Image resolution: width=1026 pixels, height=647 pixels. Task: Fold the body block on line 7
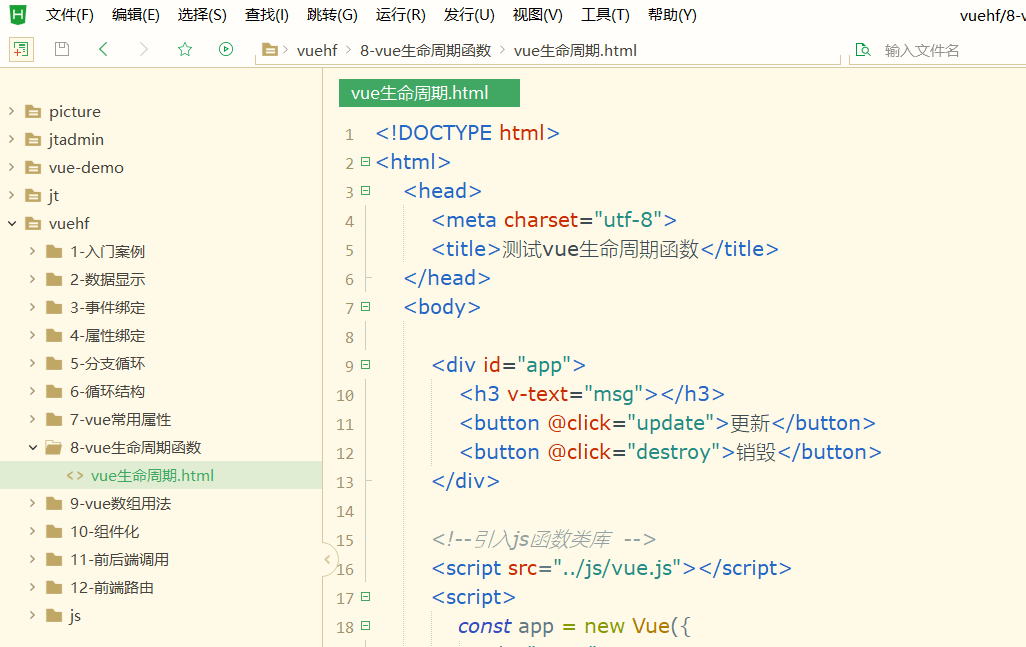pos(366,306)
